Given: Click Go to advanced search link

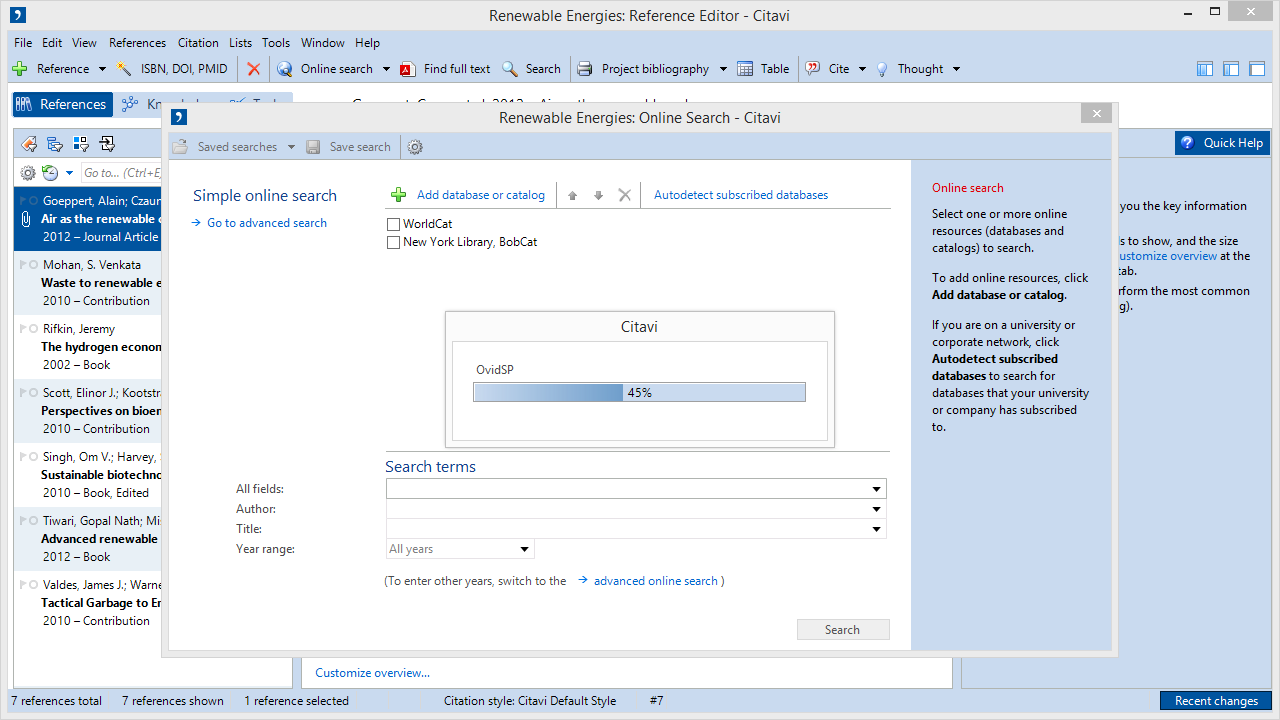Looking at the screenshot, I should click(267, 223).
